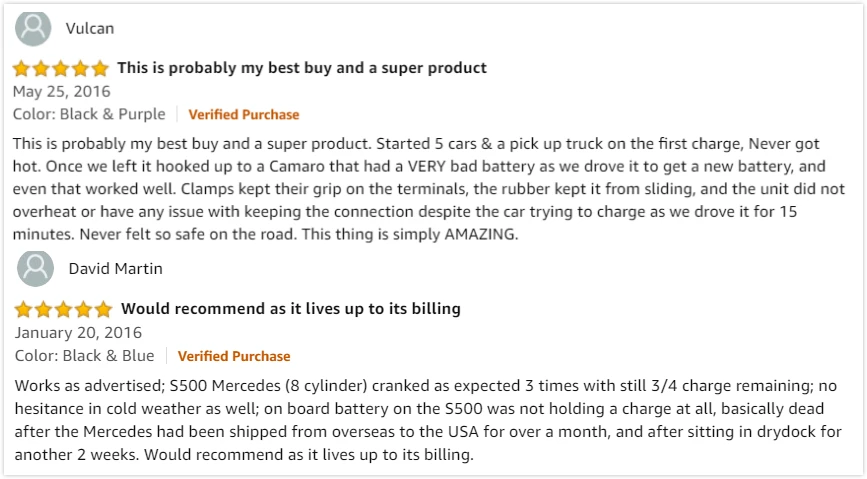Click the first star in David Martin's rating
867x479 pixels.
pos(24,309)
